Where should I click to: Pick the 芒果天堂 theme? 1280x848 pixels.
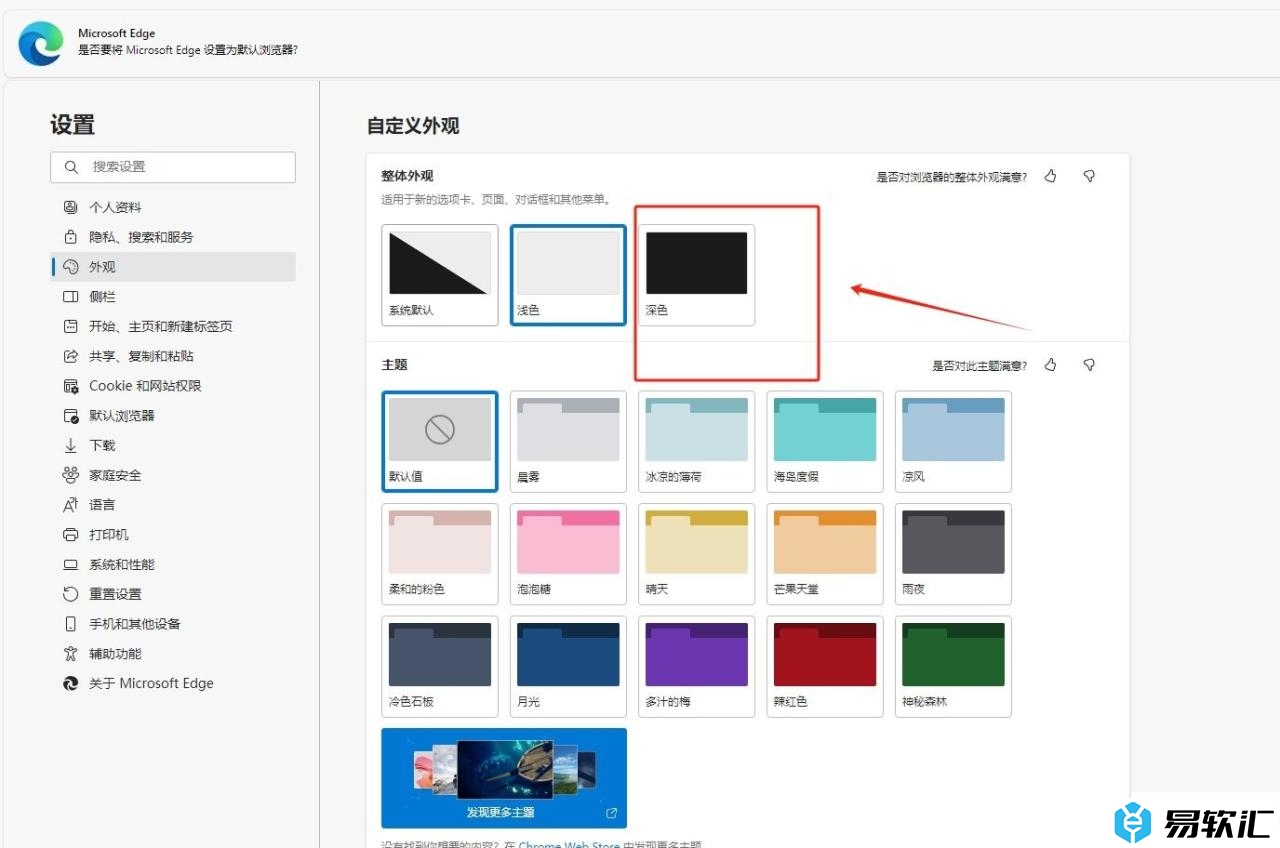tap(825, 554)
